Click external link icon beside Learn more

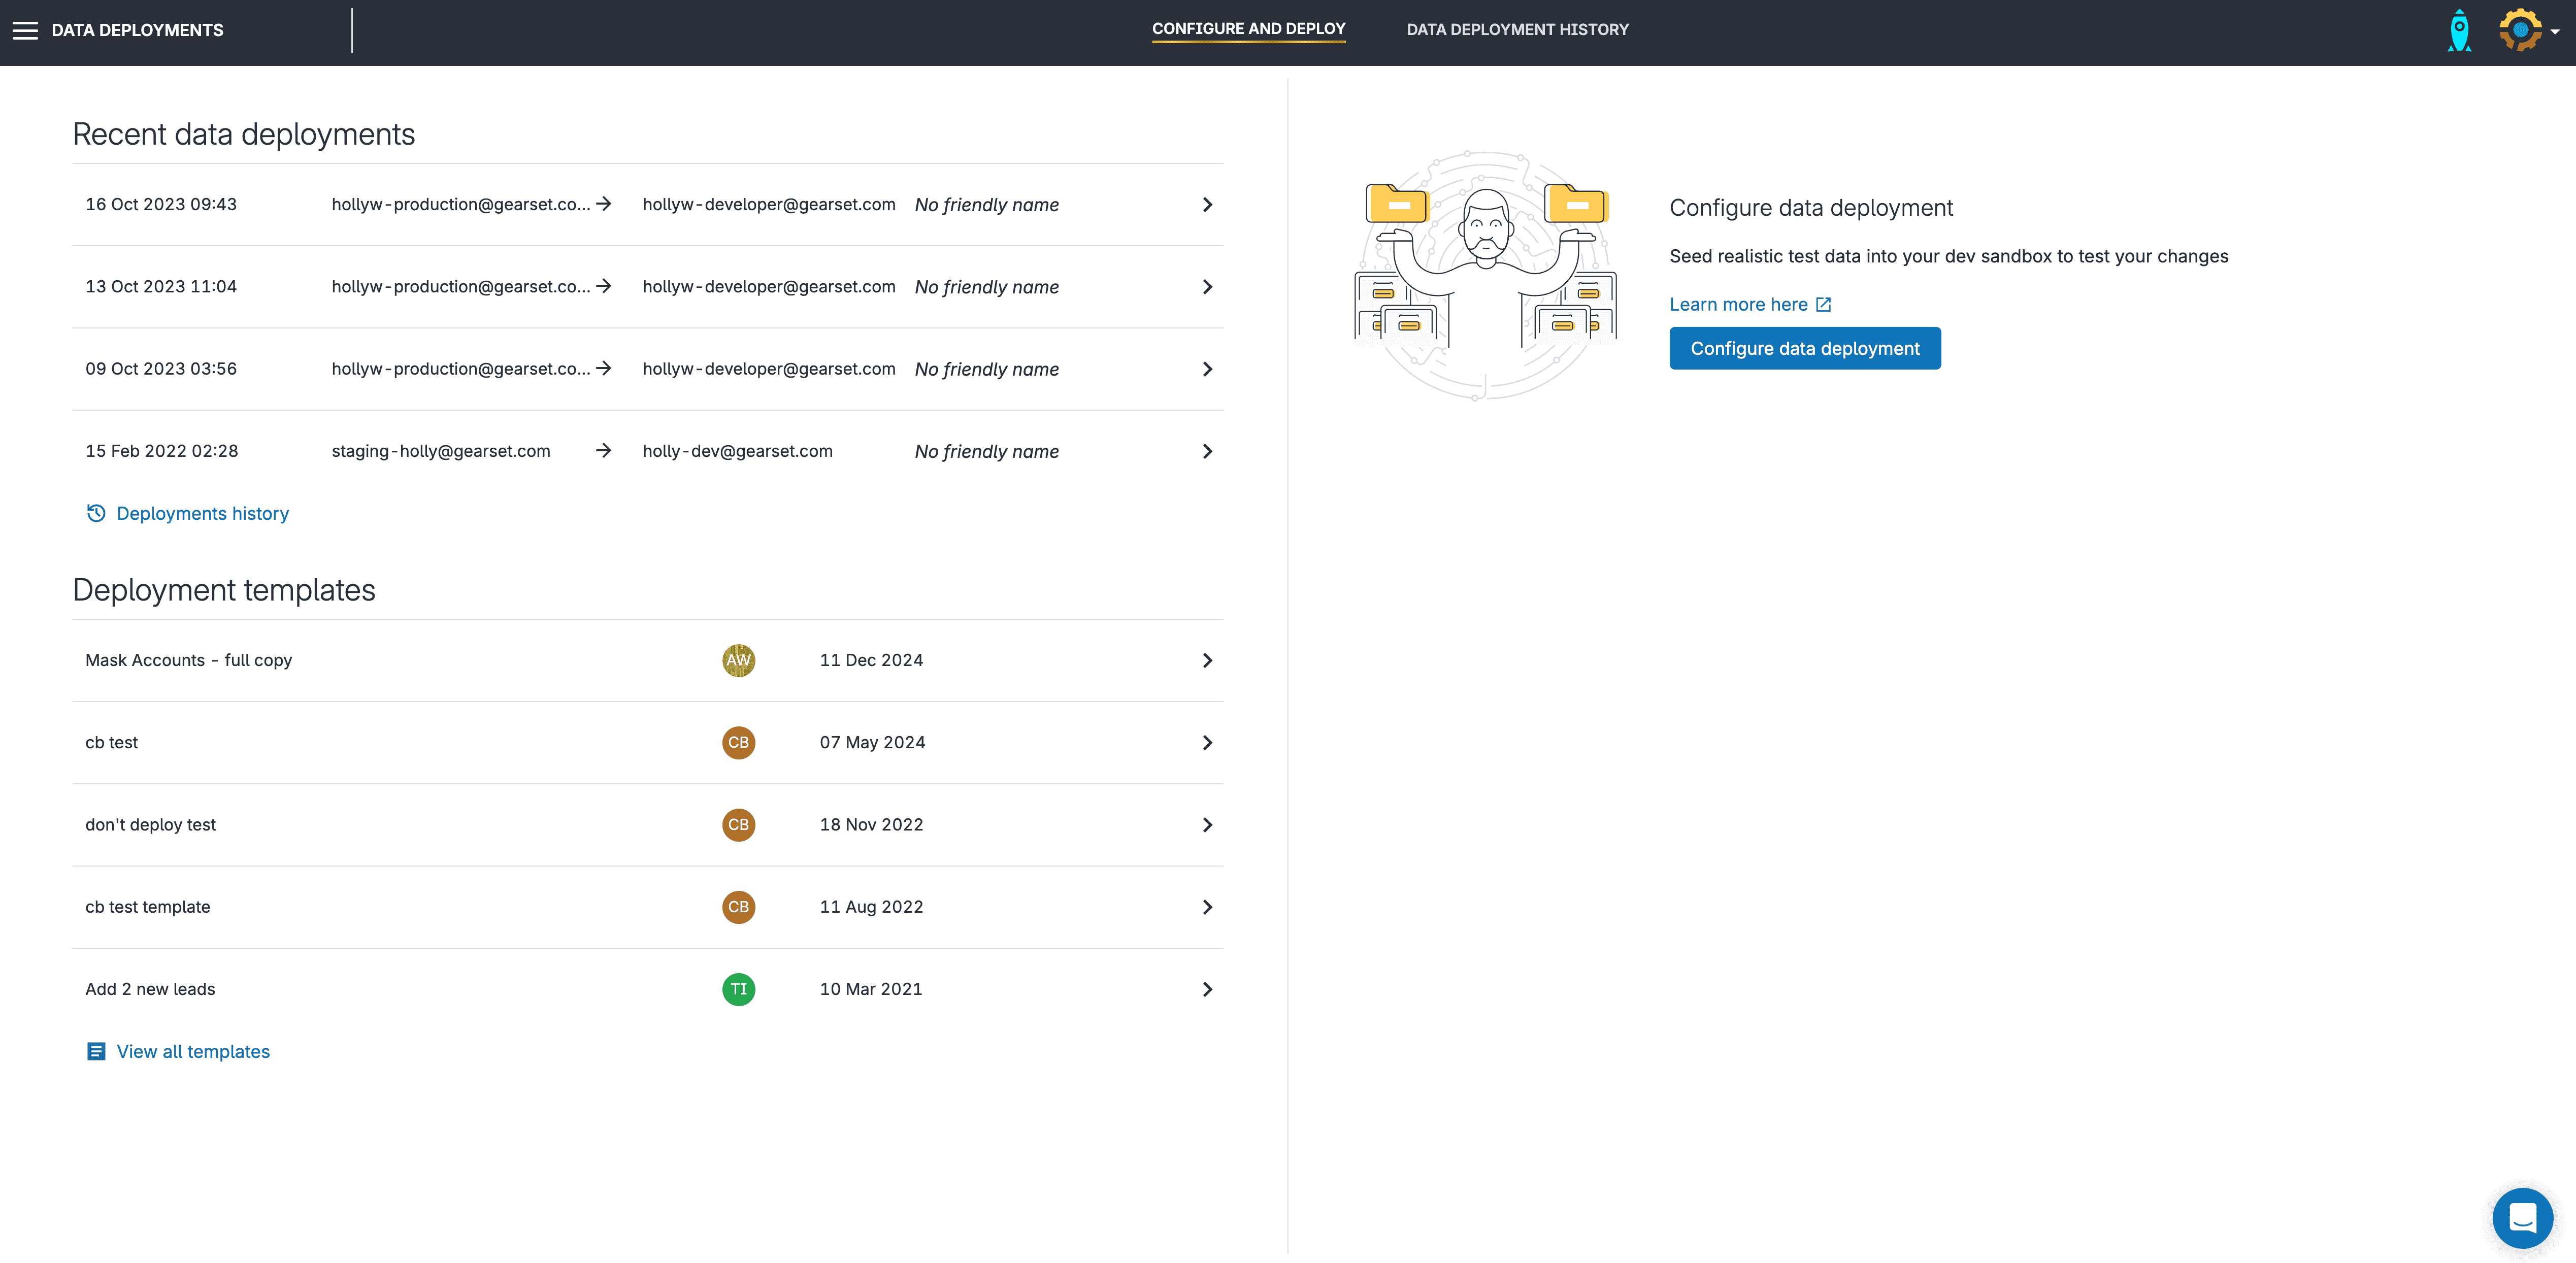point(1823,305)
